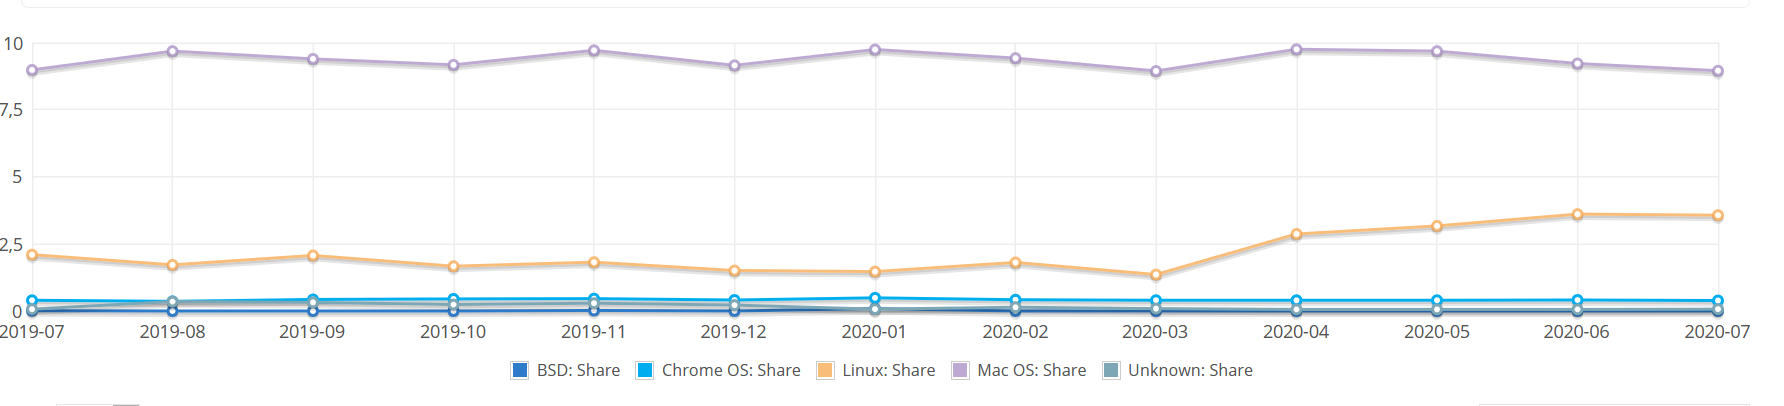This screenshot has height=406, width=1784.
Task: Click the Chrome OS legend color swatch
Action: click(x=645, y=370)
